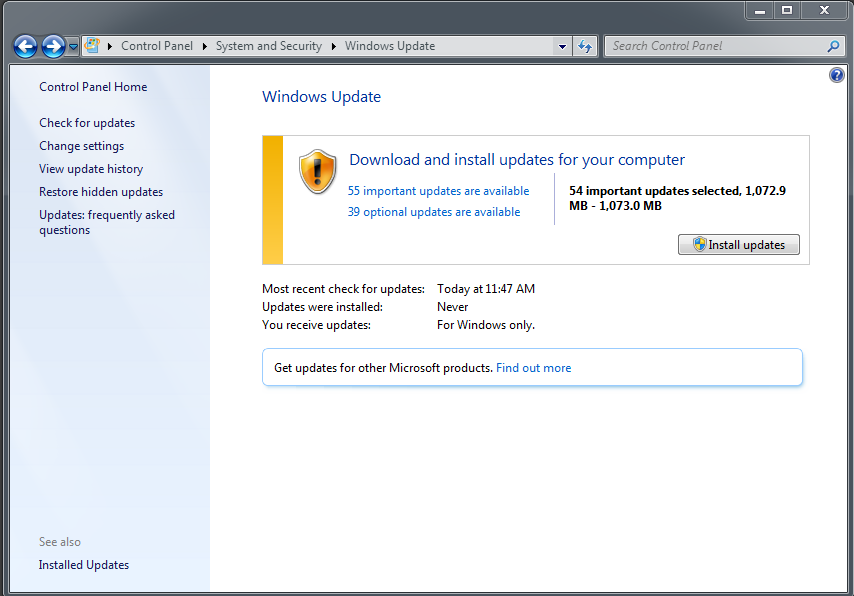Open View update history
The image size is (854, 596).
point(91,169)
